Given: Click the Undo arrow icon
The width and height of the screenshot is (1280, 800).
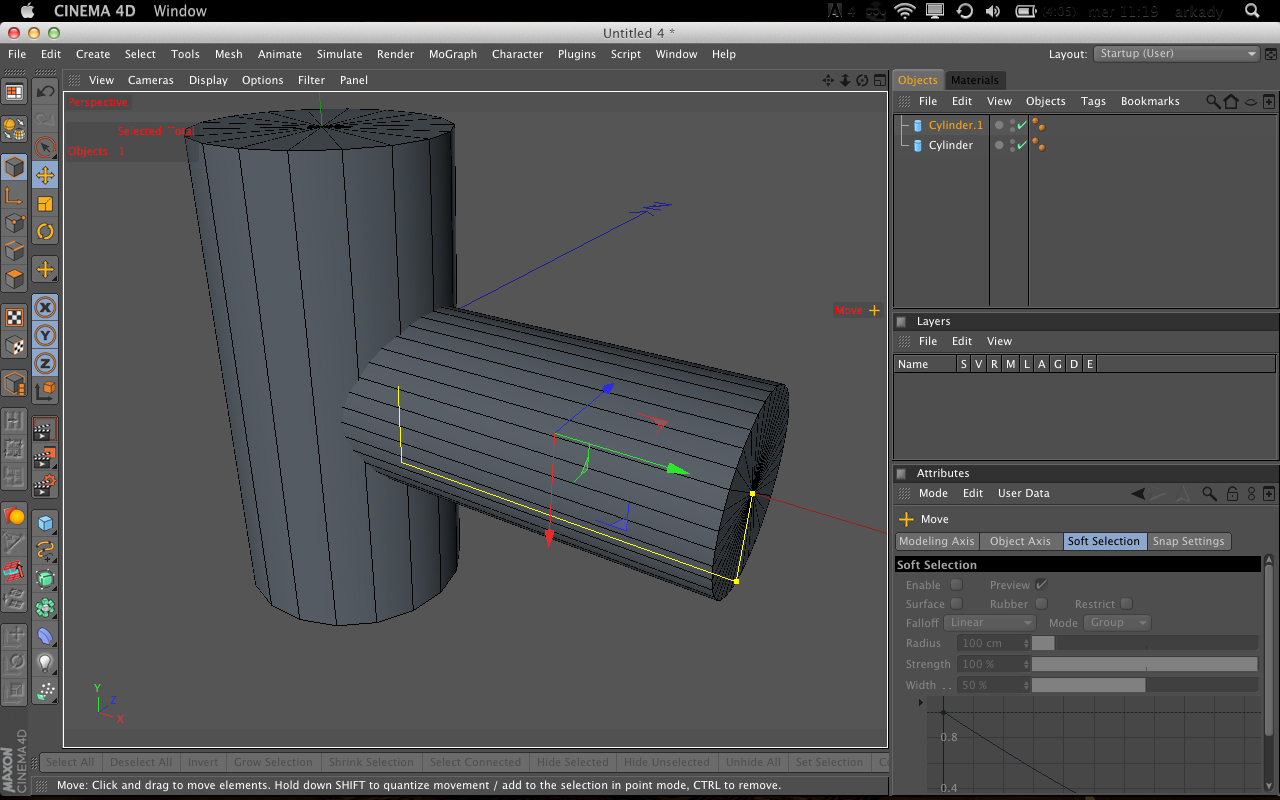Looking at the screenshot, I should (x=45, y=92).
